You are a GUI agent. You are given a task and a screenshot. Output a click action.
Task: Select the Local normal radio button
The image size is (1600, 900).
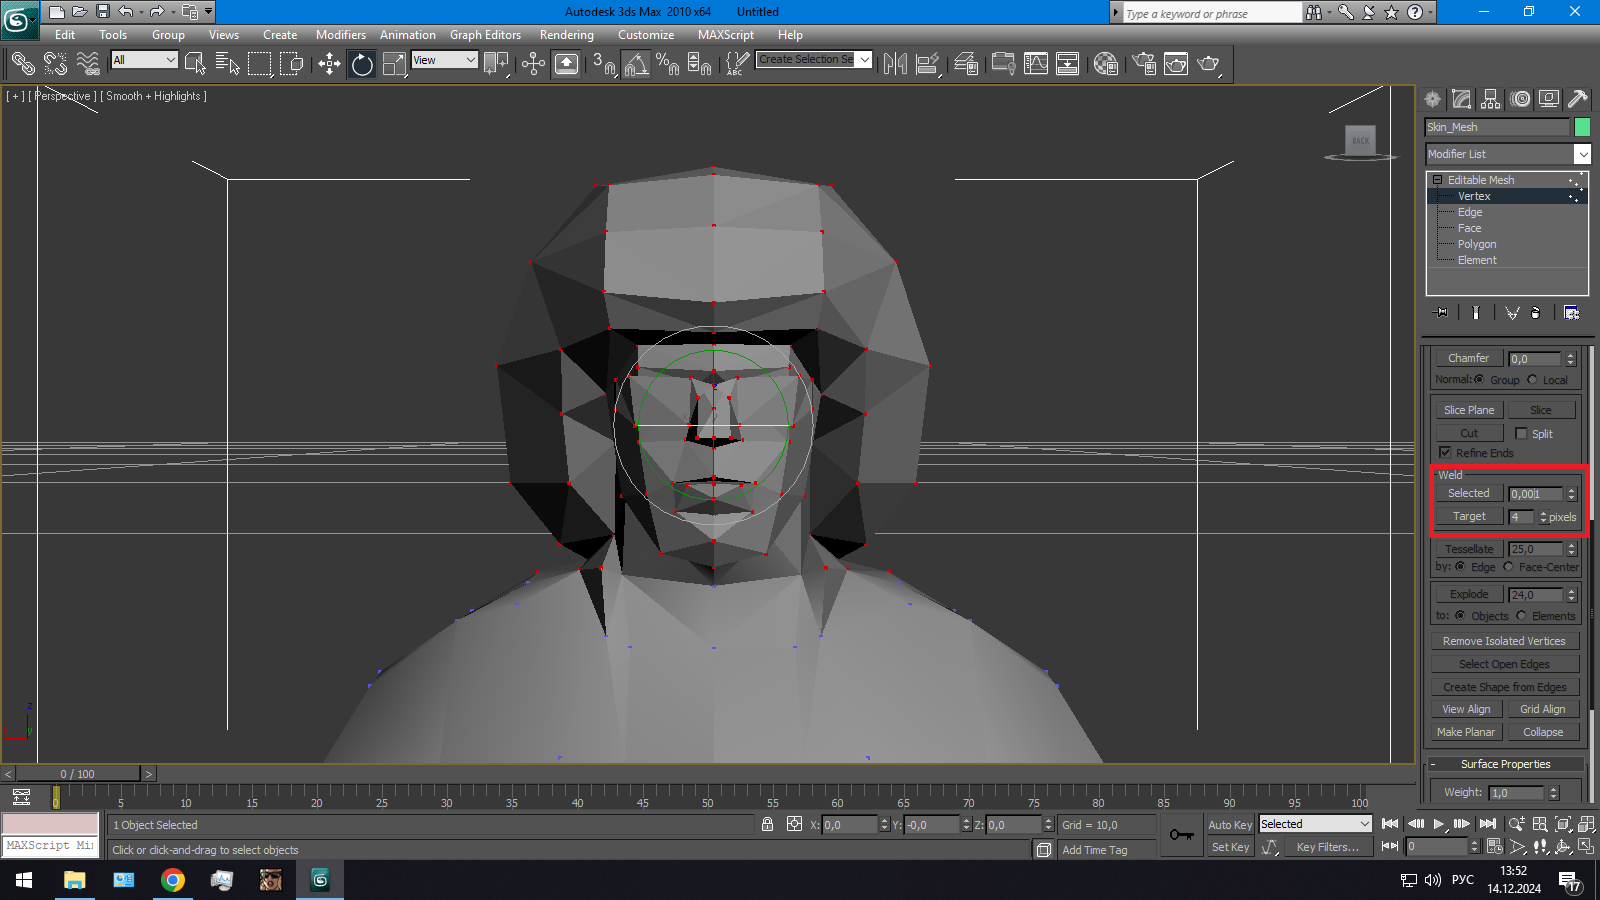(1532, 380)
